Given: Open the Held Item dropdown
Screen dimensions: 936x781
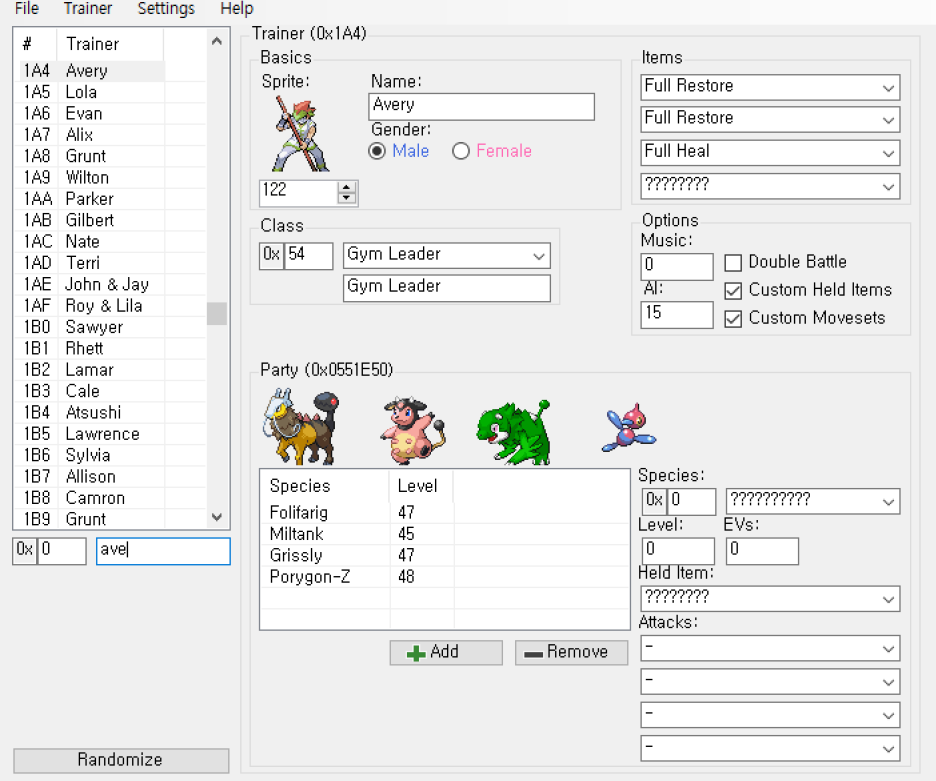Looking at the screenshot, I should [888, 599].
